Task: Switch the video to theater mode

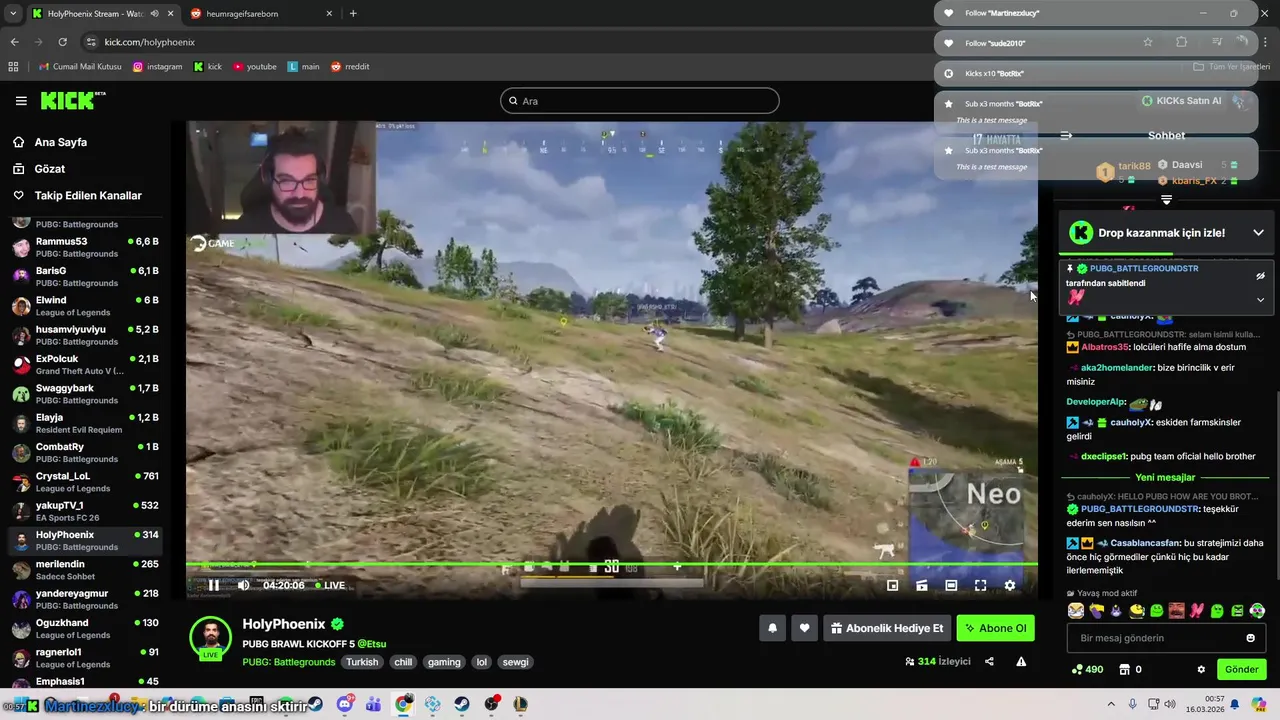Action: [x=951, y=585]
